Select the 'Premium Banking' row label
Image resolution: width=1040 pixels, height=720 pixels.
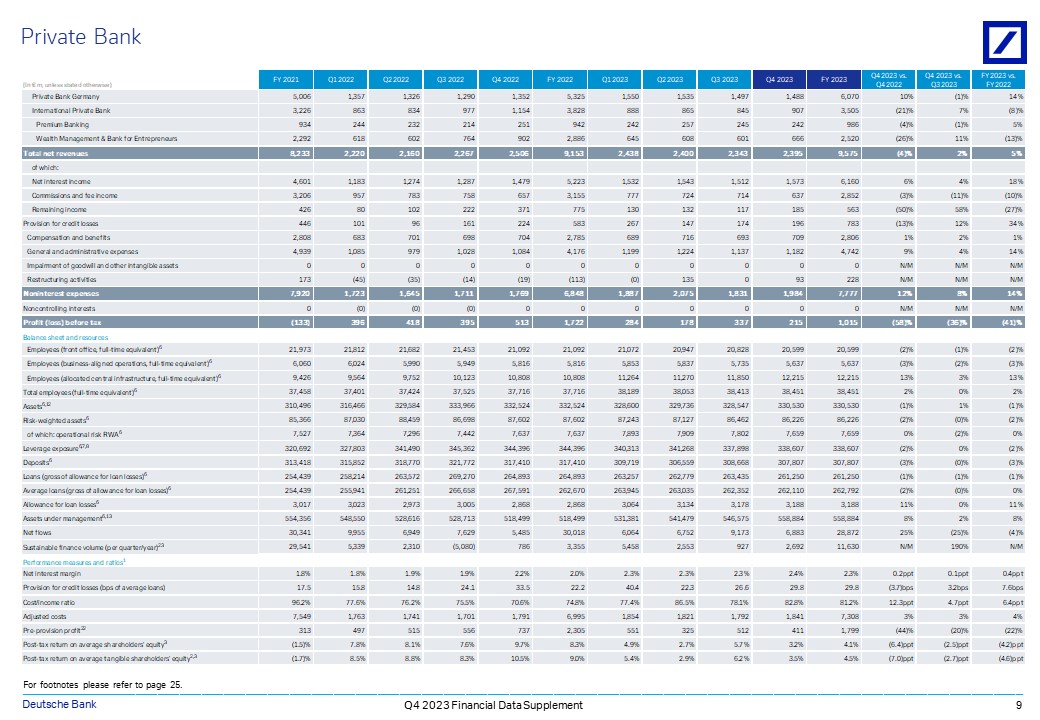[62, 125]
